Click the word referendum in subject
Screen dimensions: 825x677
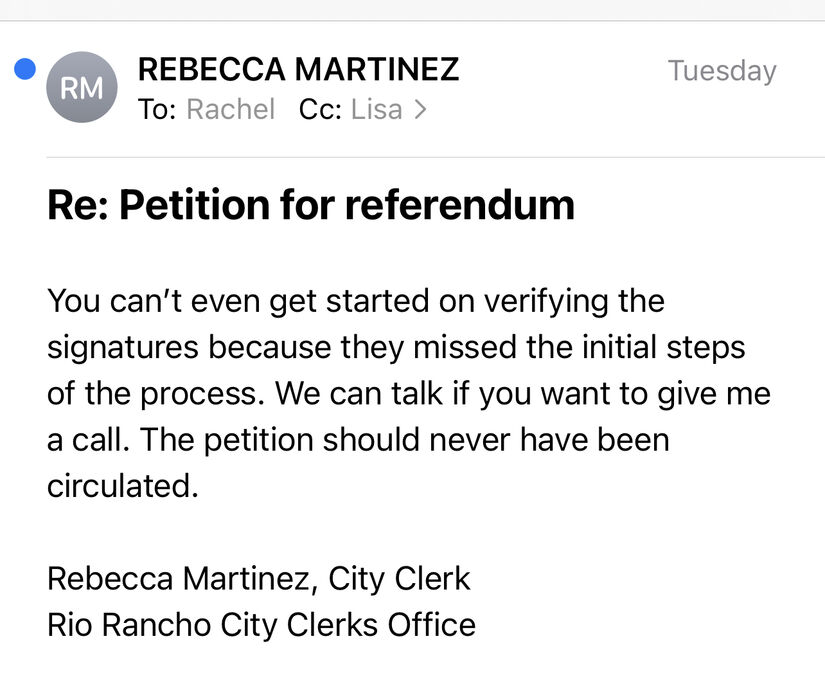459,205
